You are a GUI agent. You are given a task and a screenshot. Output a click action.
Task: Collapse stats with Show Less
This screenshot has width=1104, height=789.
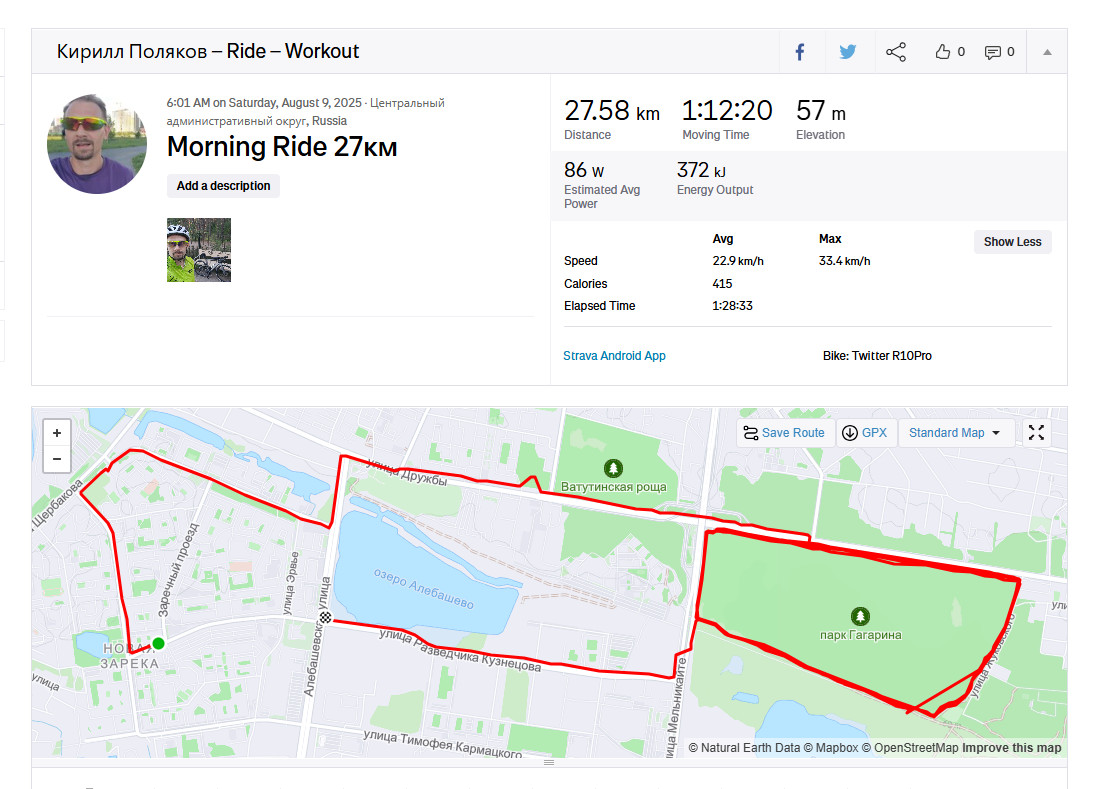click(x=1012, y=242)
